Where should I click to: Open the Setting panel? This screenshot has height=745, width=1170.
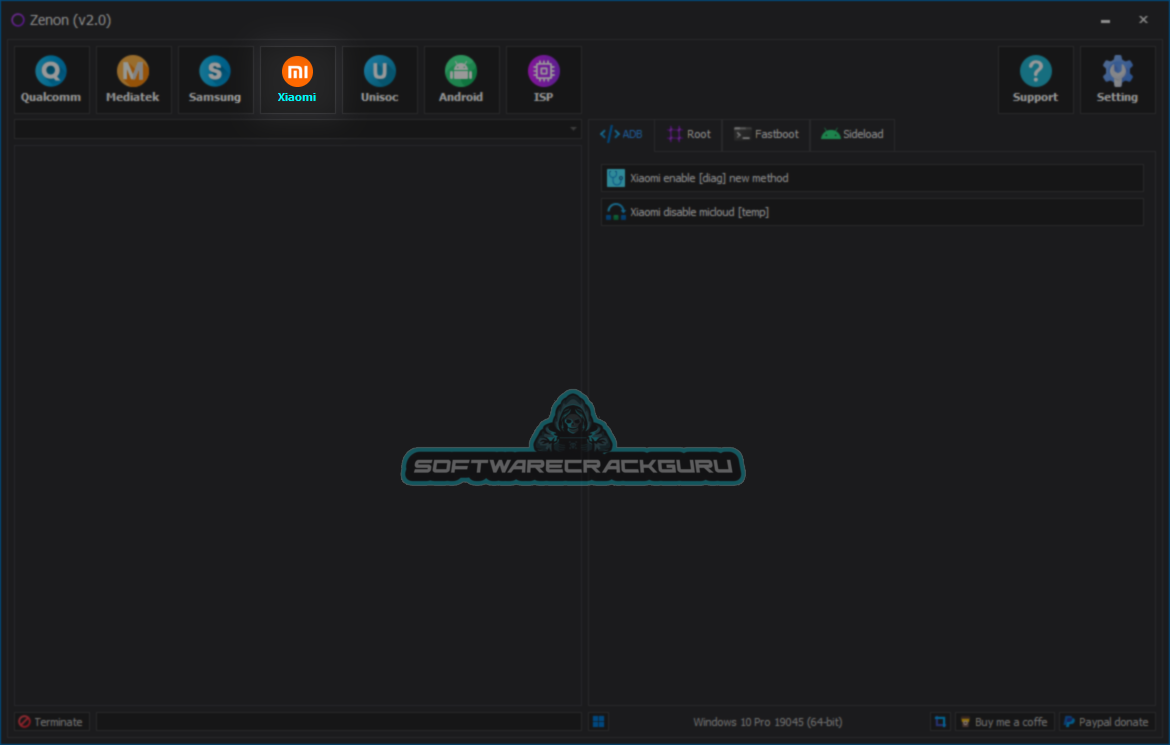tap(1117, 80)
